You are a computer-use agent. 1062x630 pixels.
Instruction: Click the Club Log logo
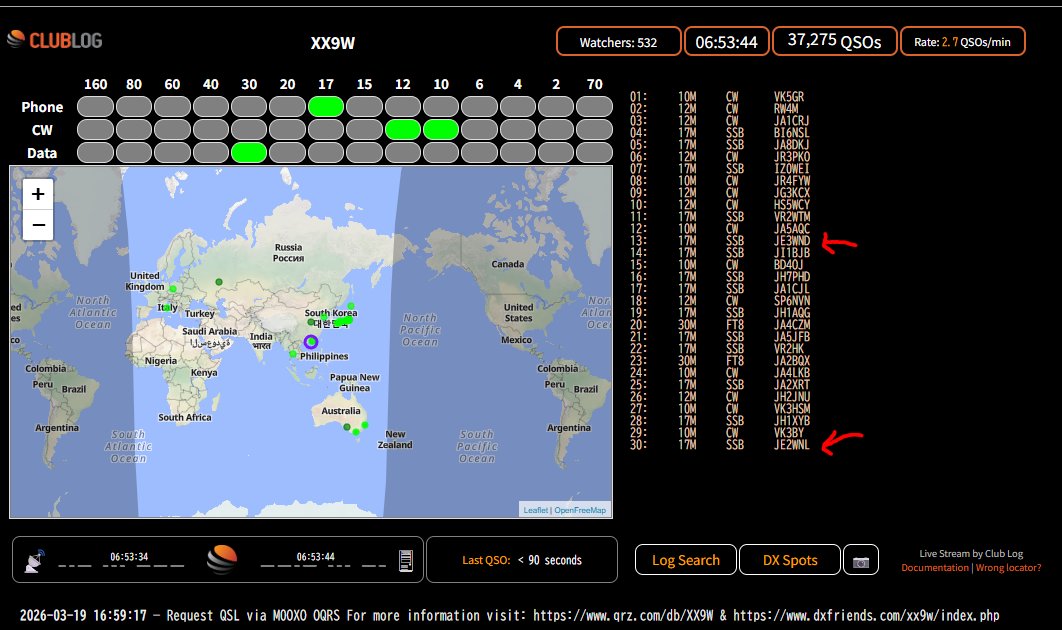55,40
